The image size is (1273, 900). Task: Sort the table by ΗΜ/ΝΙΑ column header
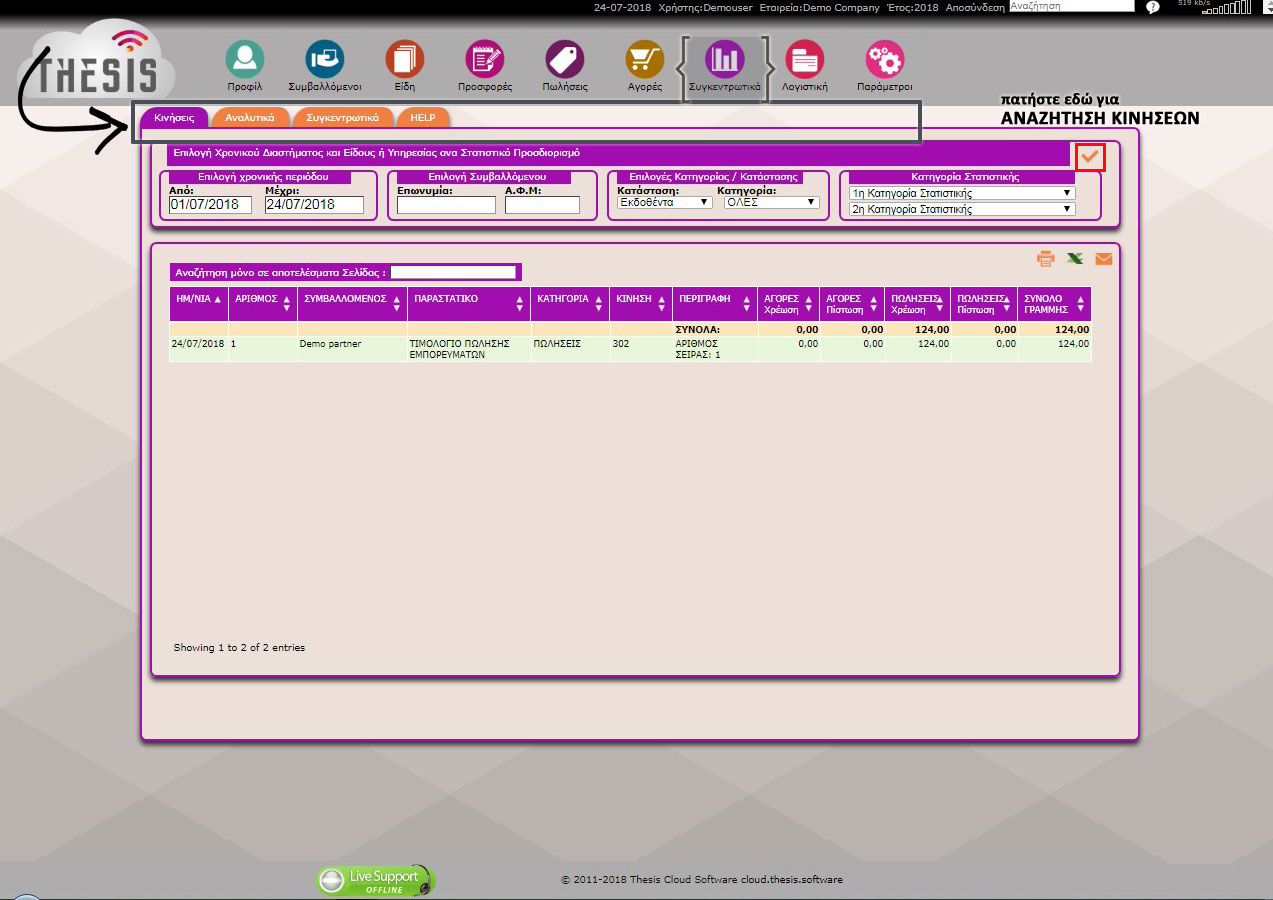tap(198, 299)
